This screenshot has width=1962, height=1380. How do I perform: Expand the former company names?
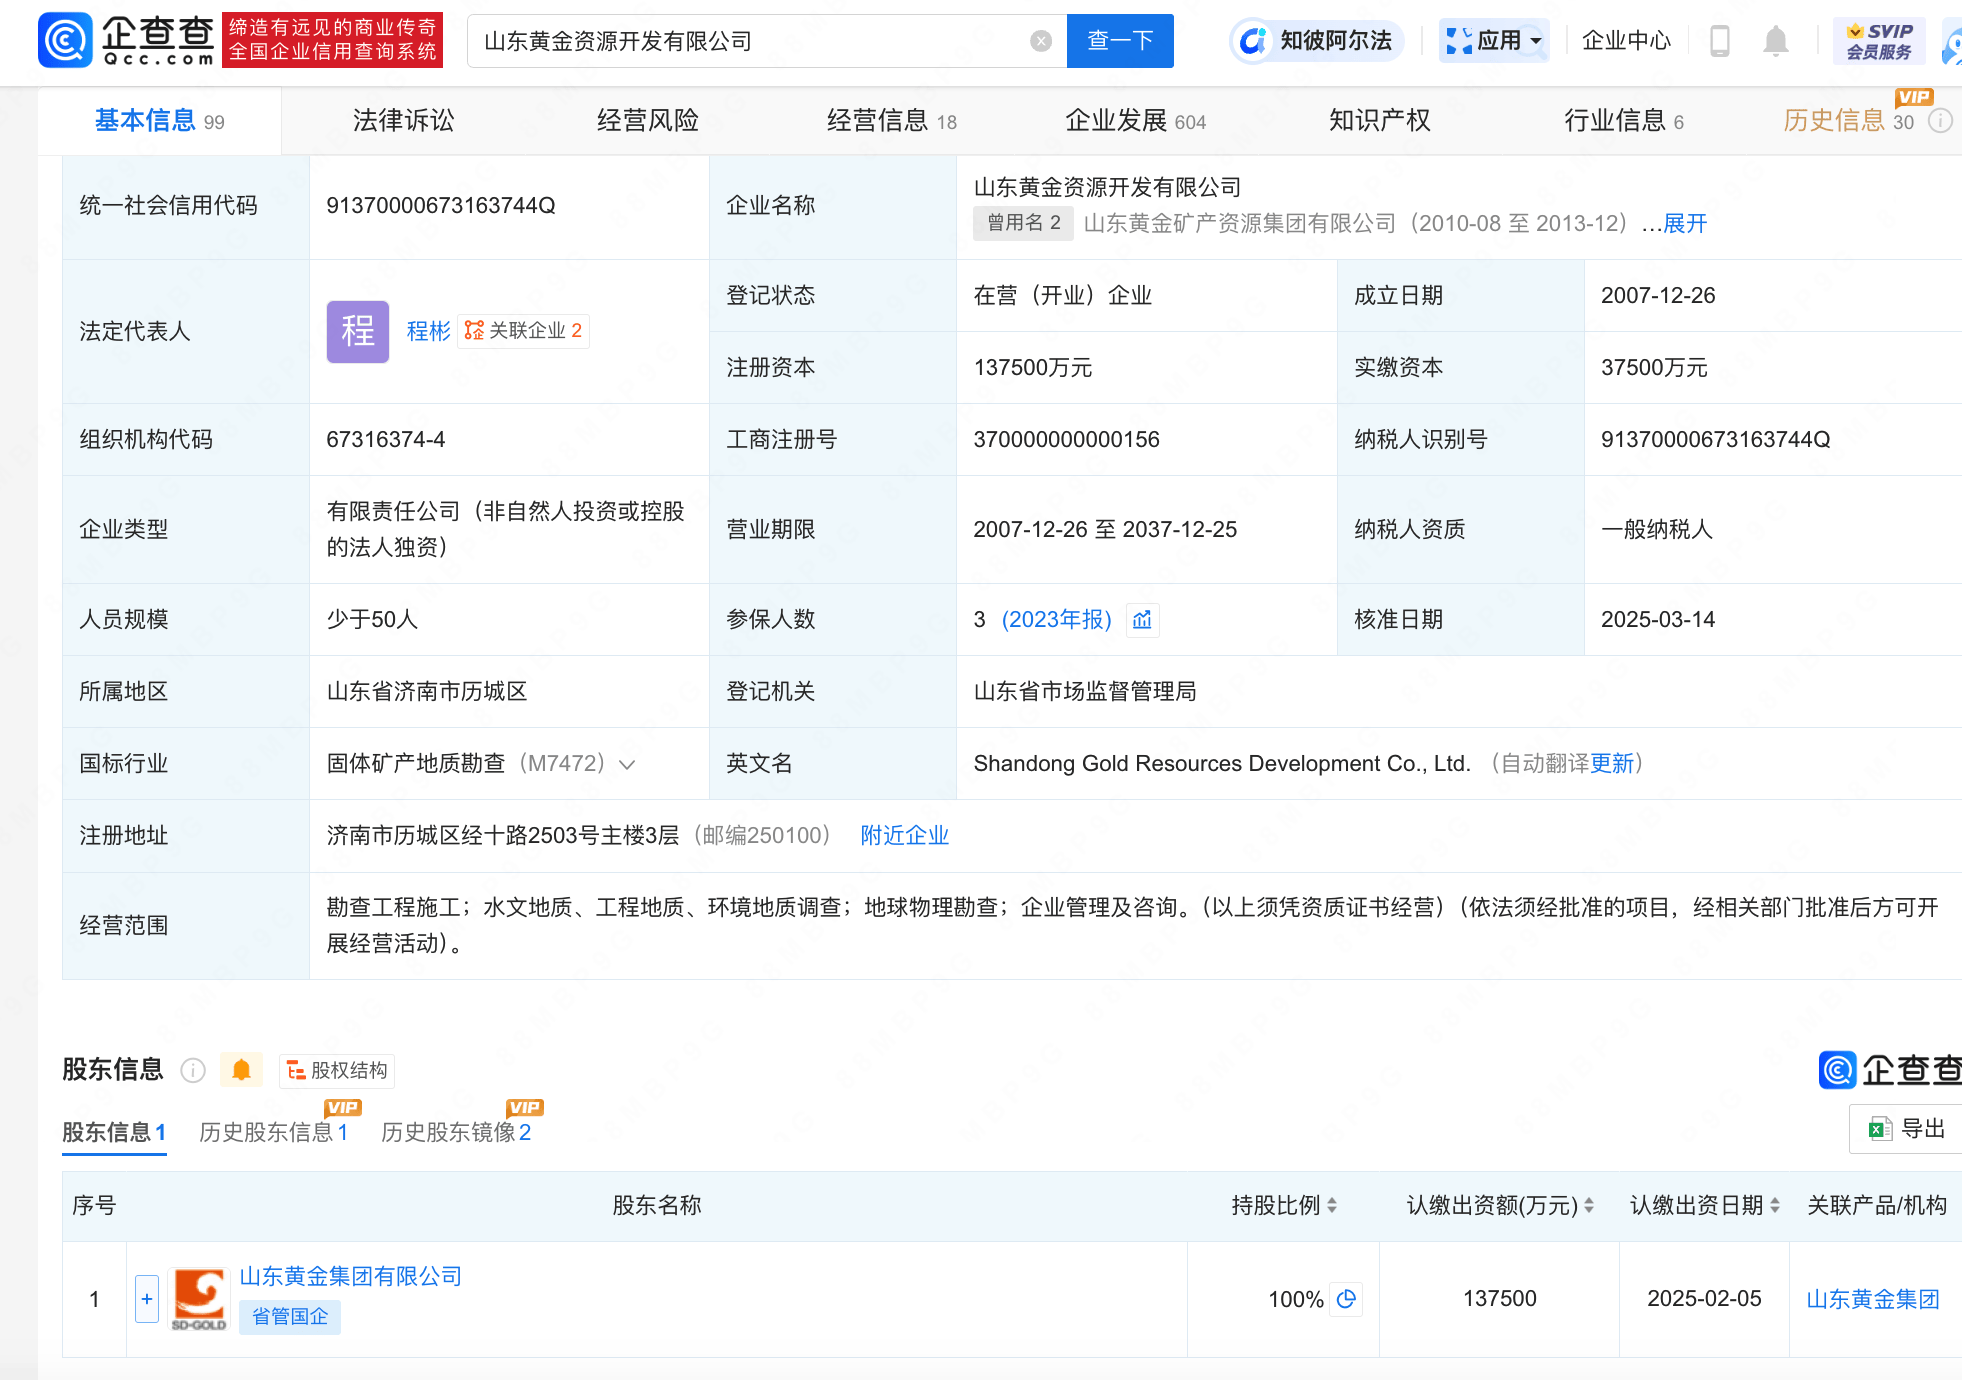click(x=1685, y=224)
